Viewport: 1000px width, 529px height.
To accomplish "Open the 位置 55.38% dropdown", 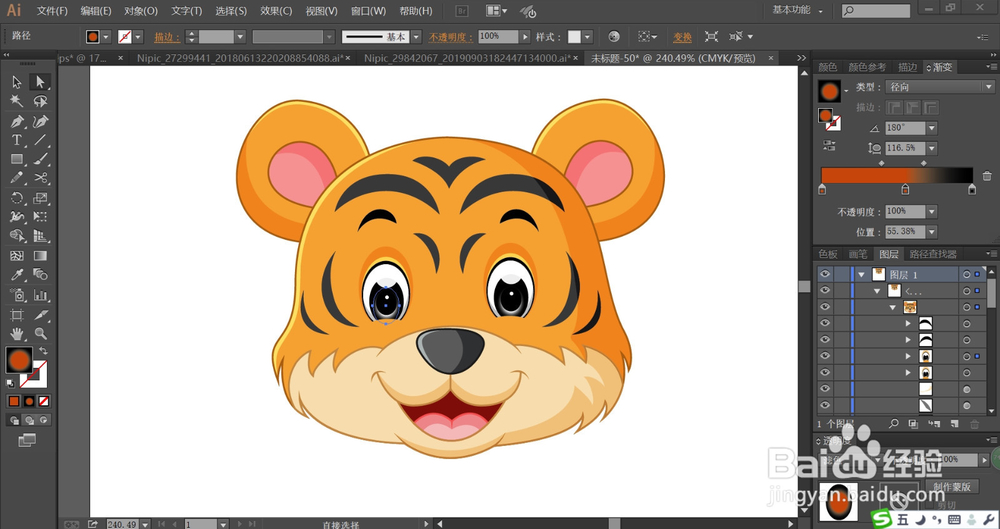I will [932, 232].
